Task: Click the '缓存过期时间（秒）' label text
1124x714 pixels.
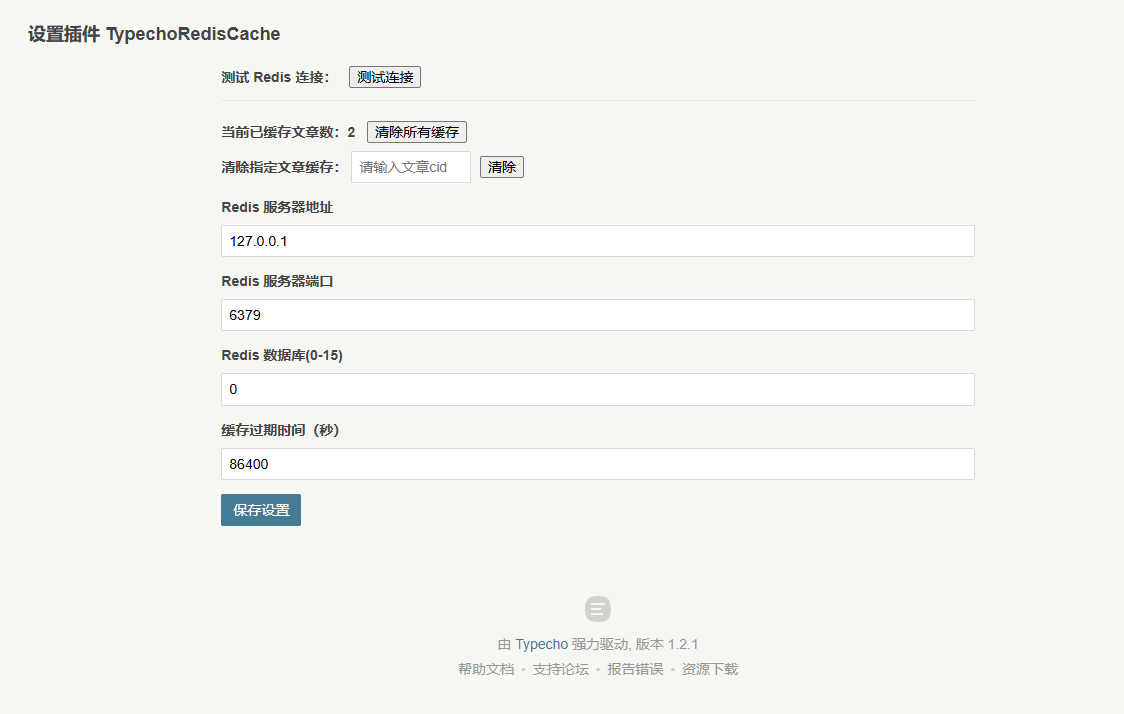Action: tap(281, 430)
